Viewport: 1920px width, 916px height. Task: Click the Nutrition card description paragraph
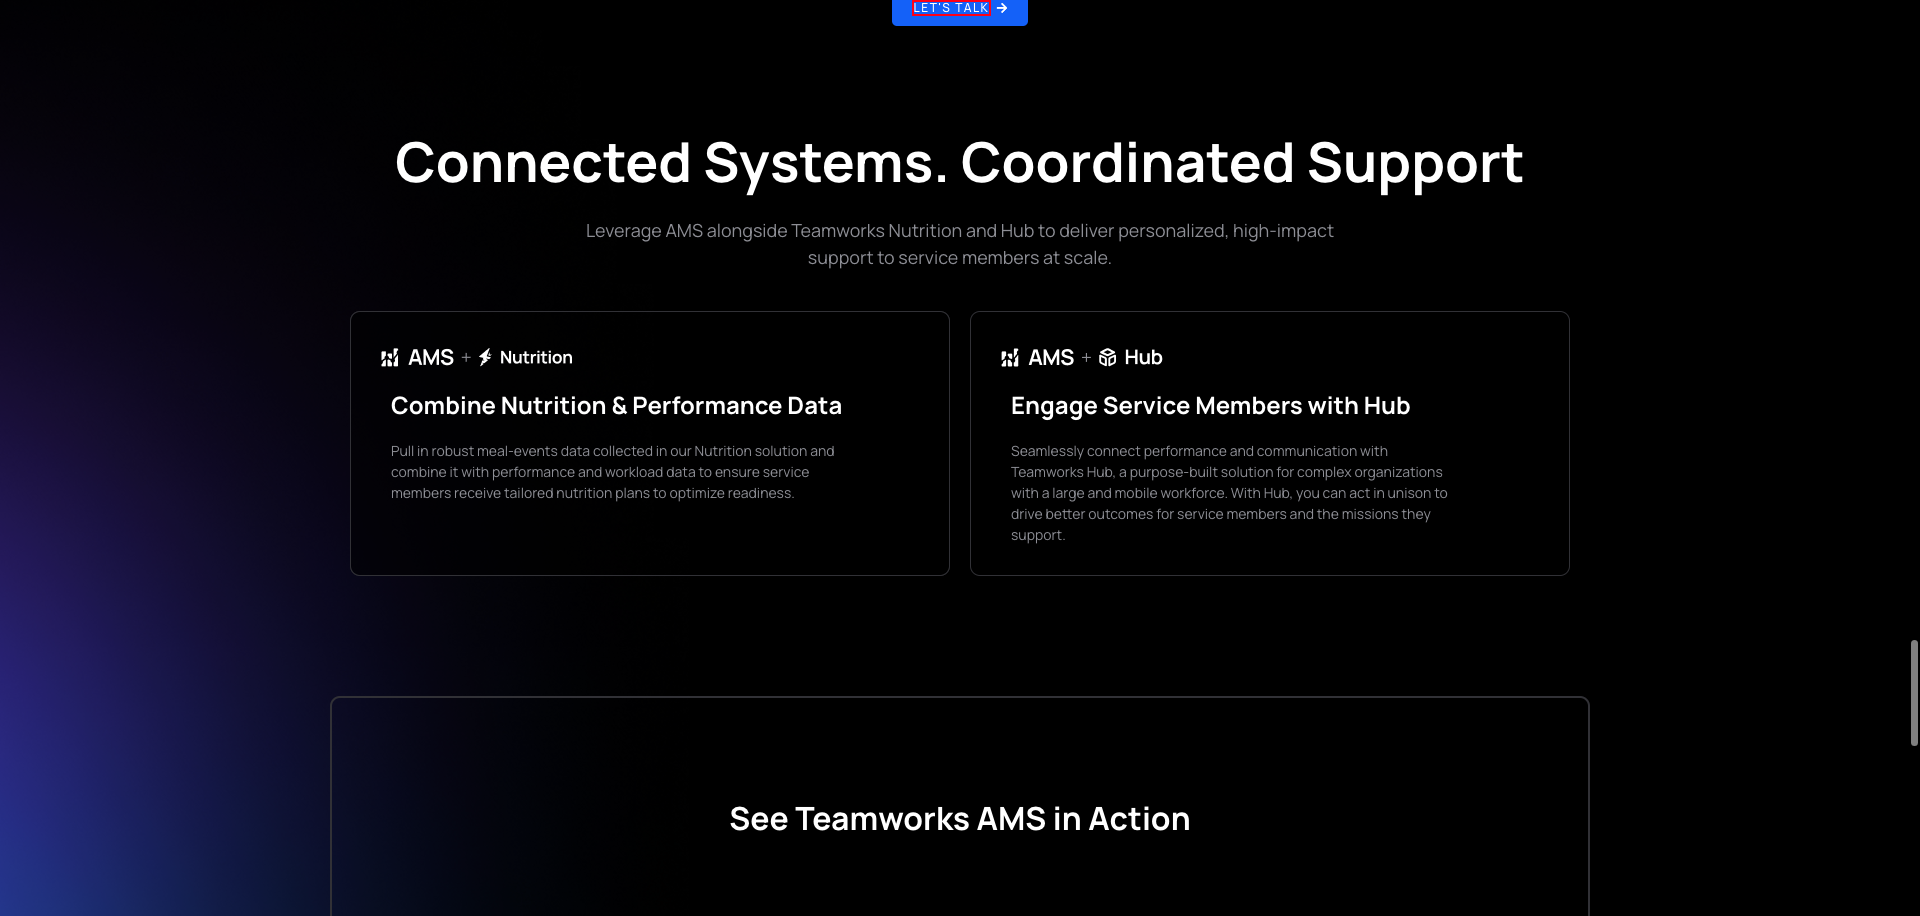tap(613, 471)
